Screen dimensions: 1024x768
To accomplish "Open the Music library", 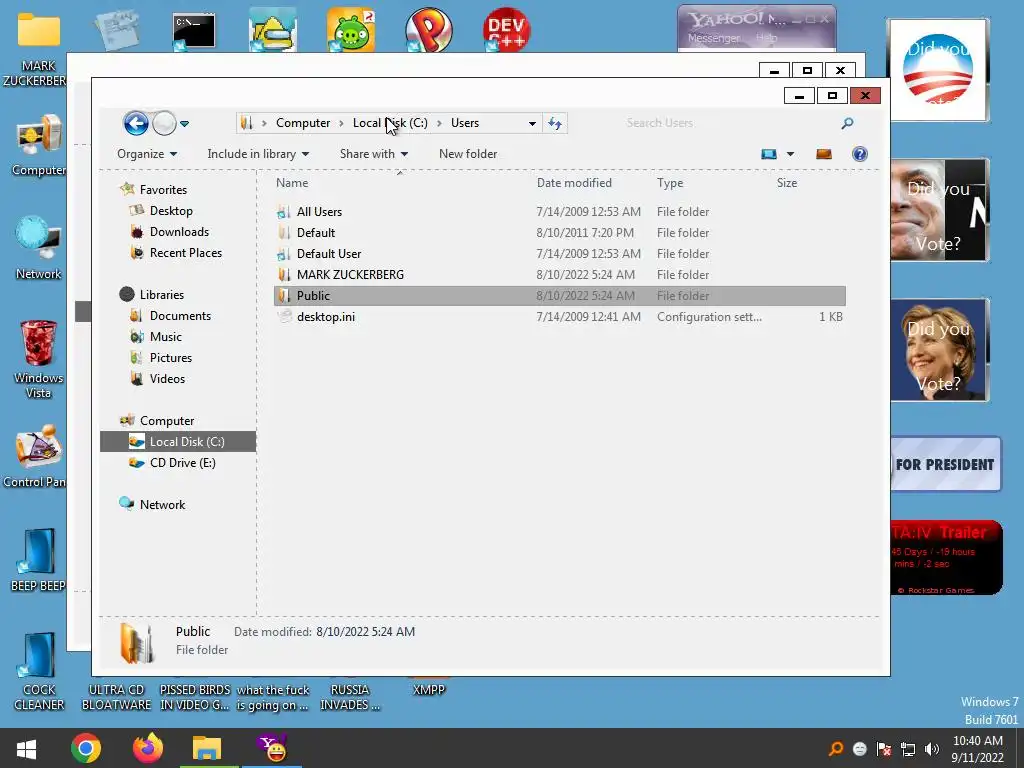I will click(166, 336).
